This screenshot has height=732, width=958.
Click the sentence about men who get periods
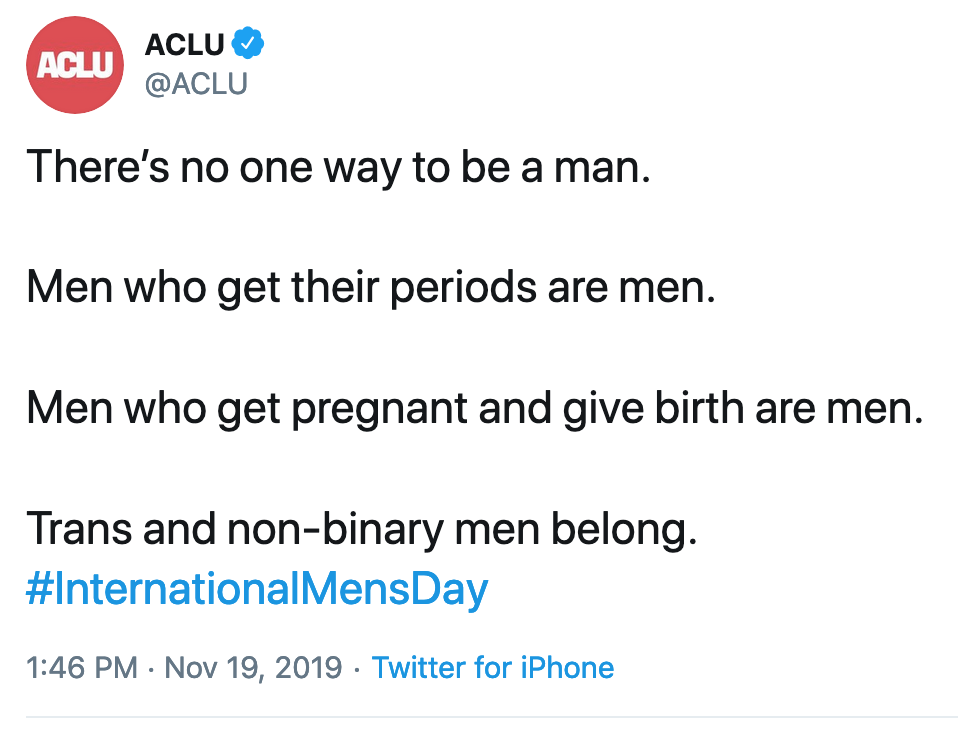point(371,288)
